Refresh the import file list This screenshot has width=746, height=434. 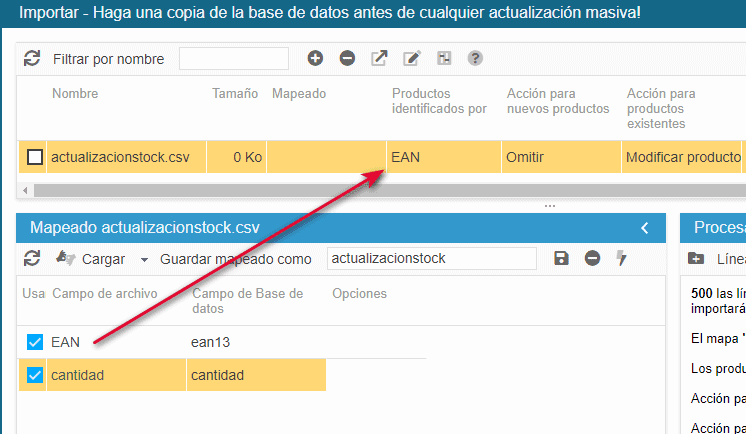coord(32,59)
